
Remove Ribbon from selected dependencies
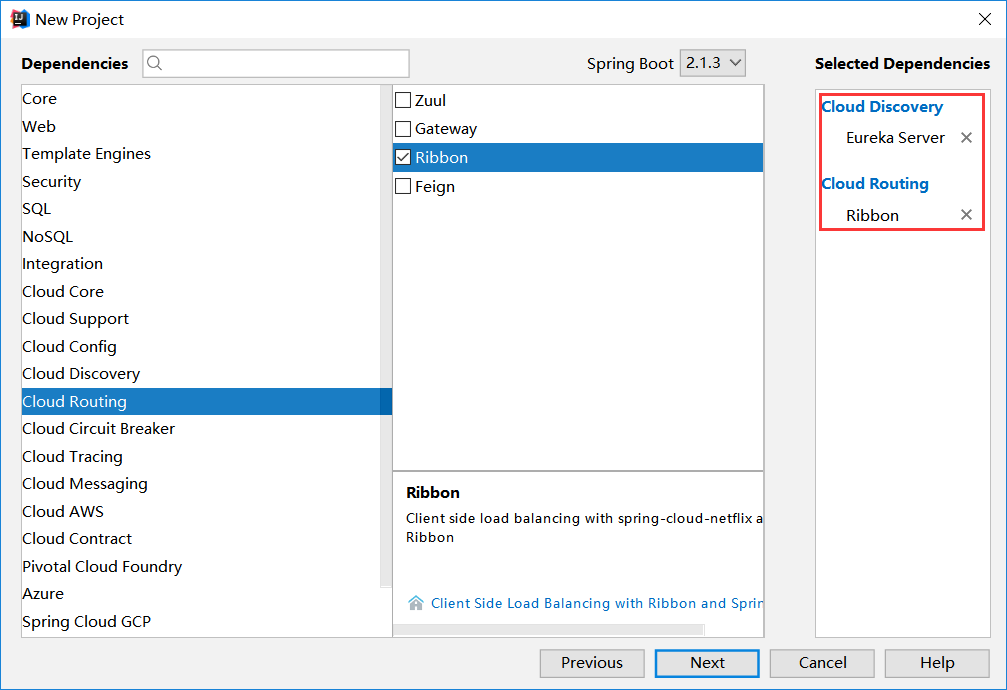(966, 215)
